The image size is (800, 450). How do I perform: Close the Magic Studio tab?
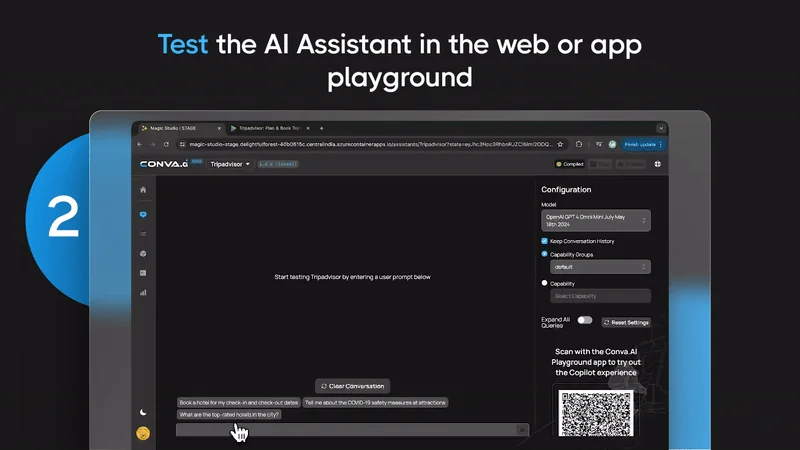(x=219, y=129)
